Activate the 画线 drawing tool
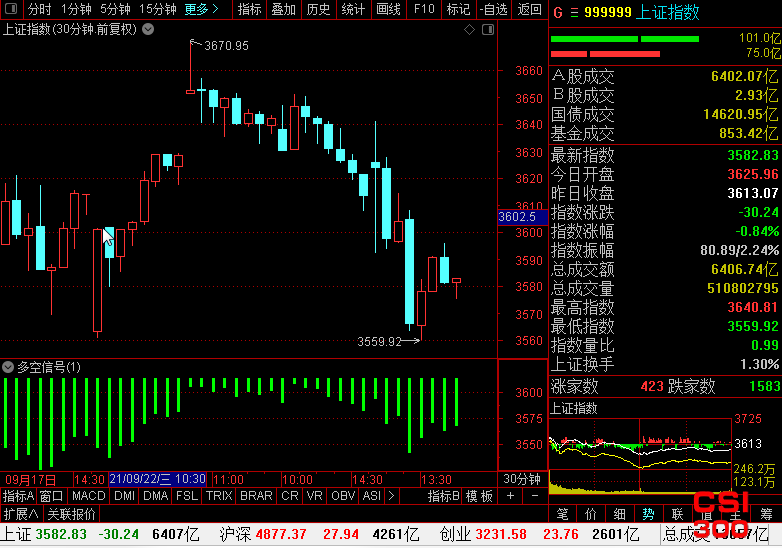Viewport: 782px width, 548px height. 388,9
